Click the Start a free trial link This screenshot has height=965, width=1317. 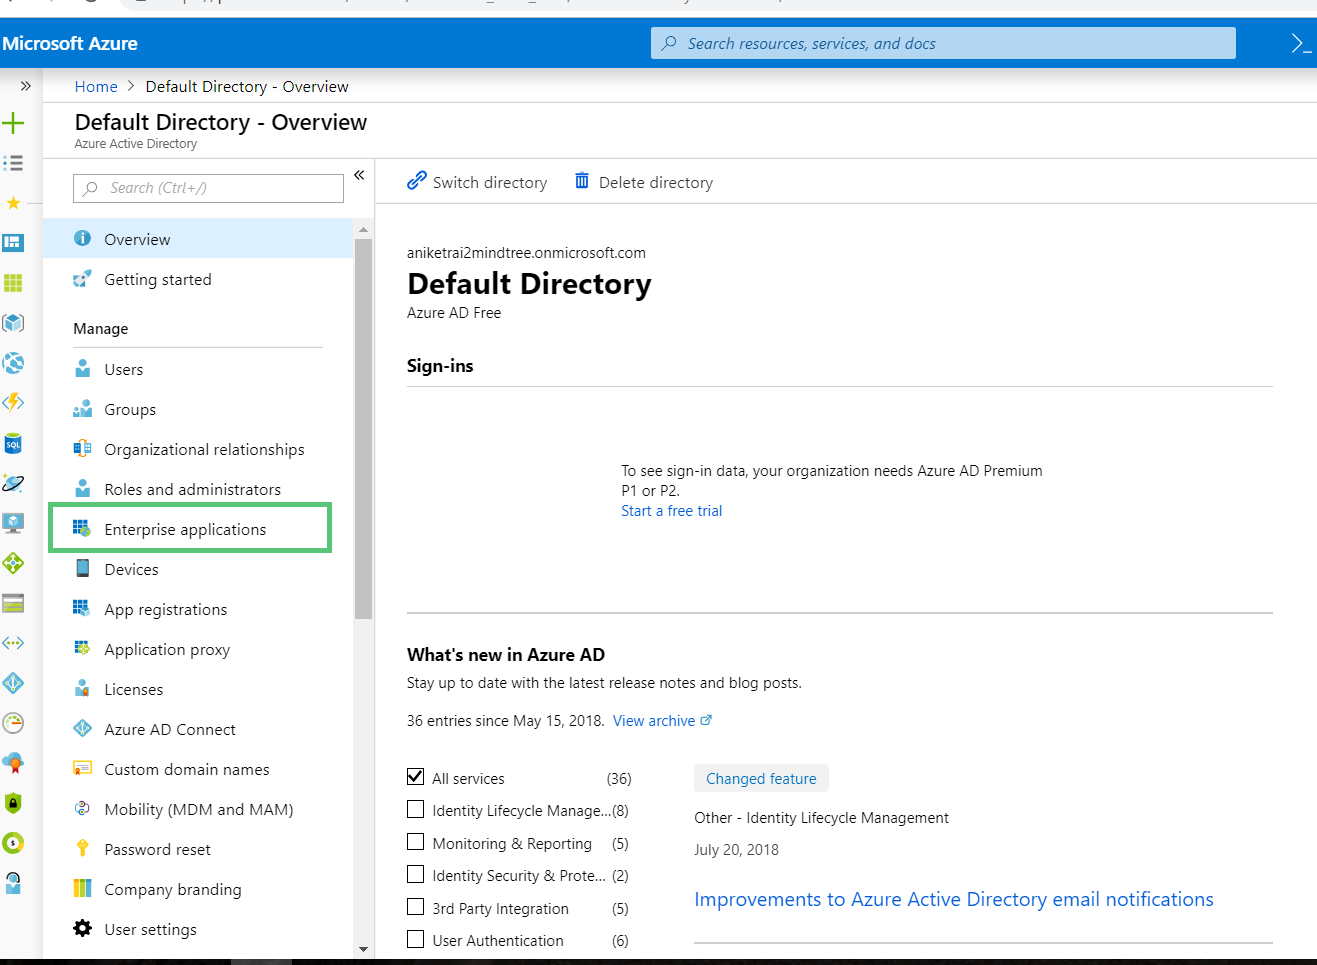click(x=671, y=511)
